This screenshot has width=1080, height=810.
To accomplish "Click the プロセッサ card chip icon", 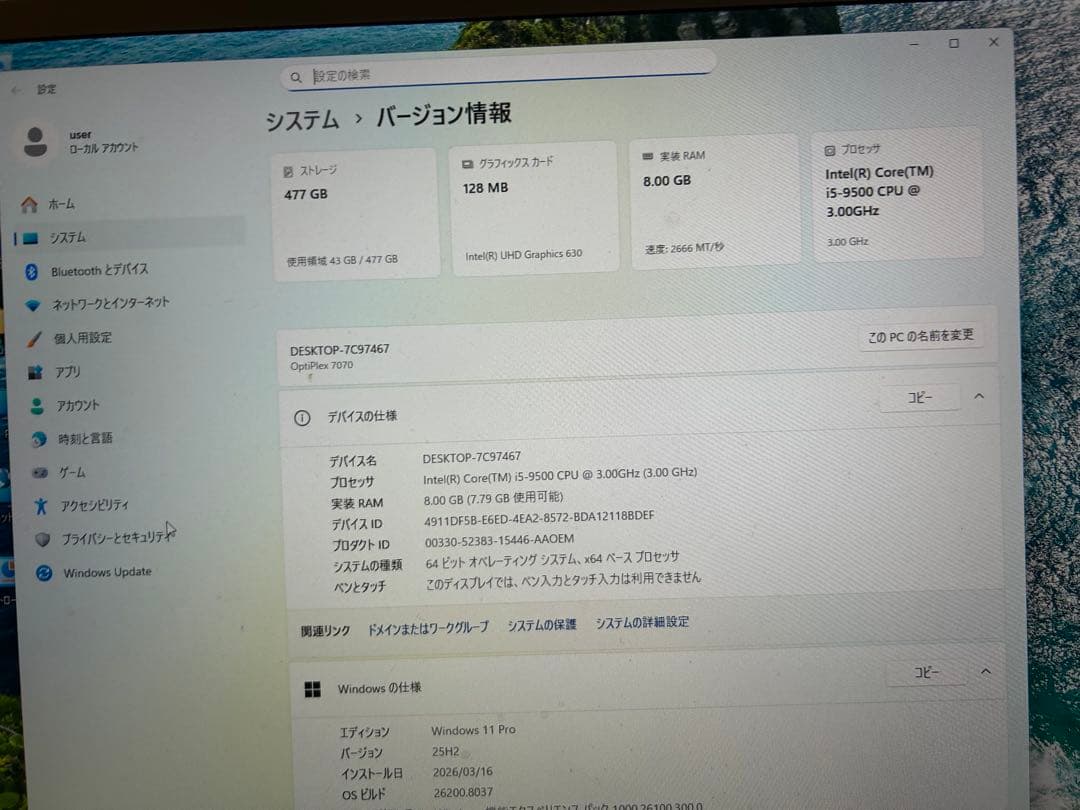I will click(x=830, y=150).
